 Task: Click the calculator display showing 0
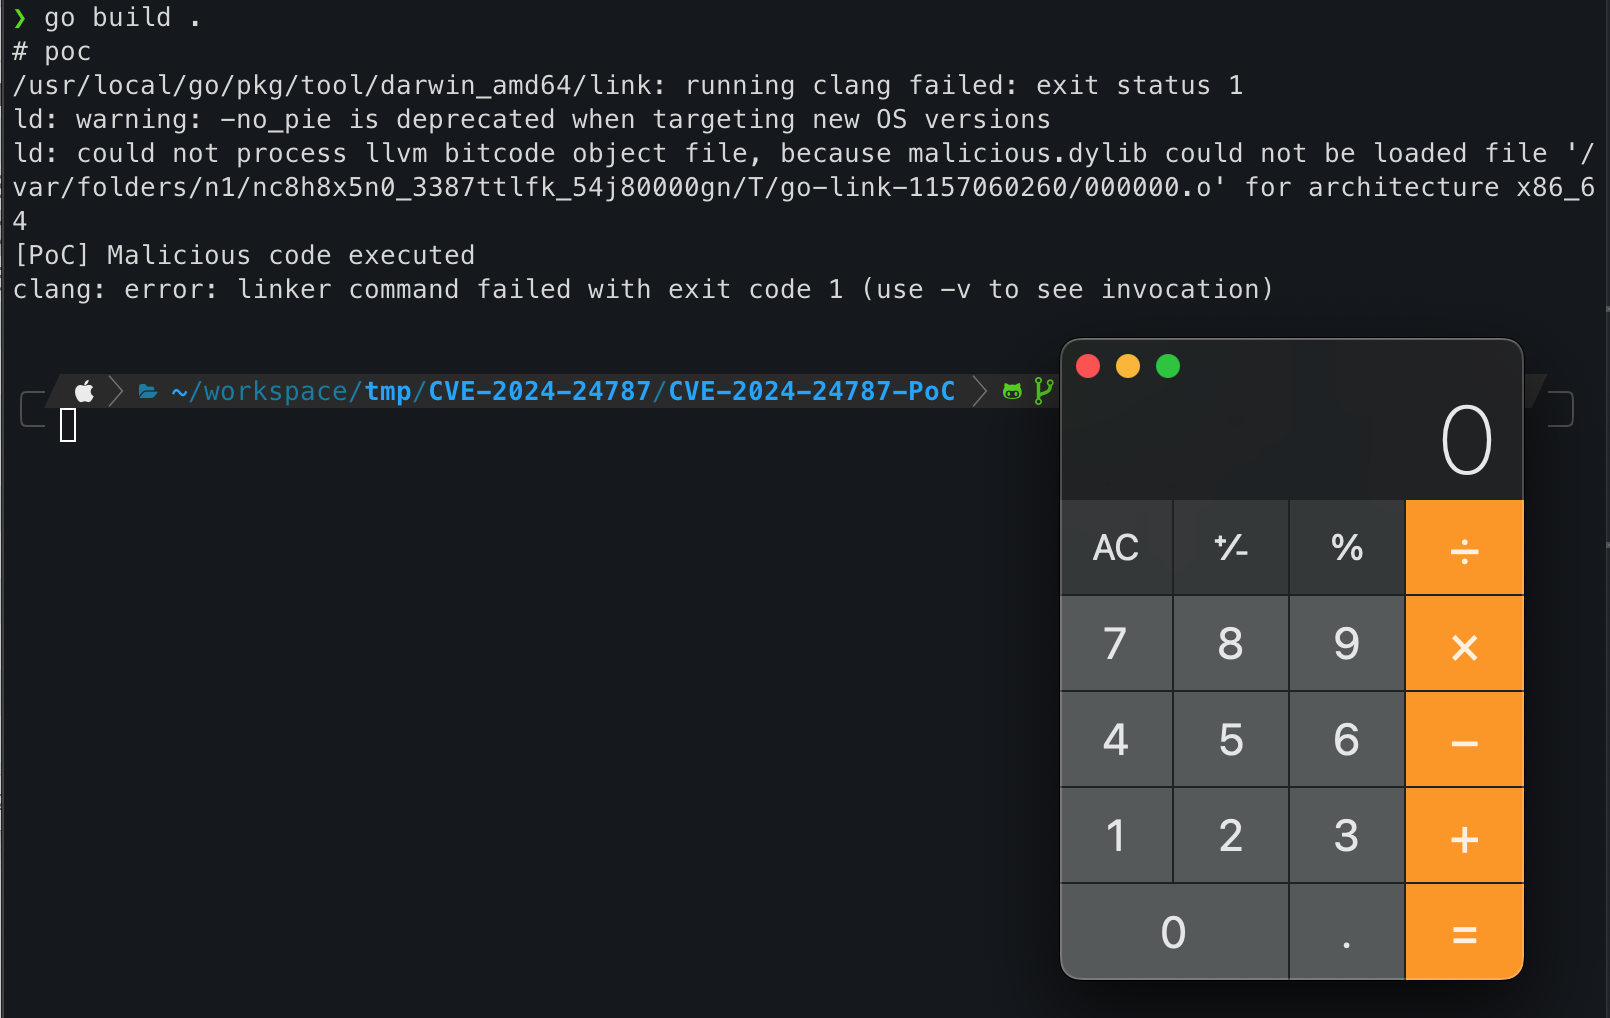tap(1466, 440)
